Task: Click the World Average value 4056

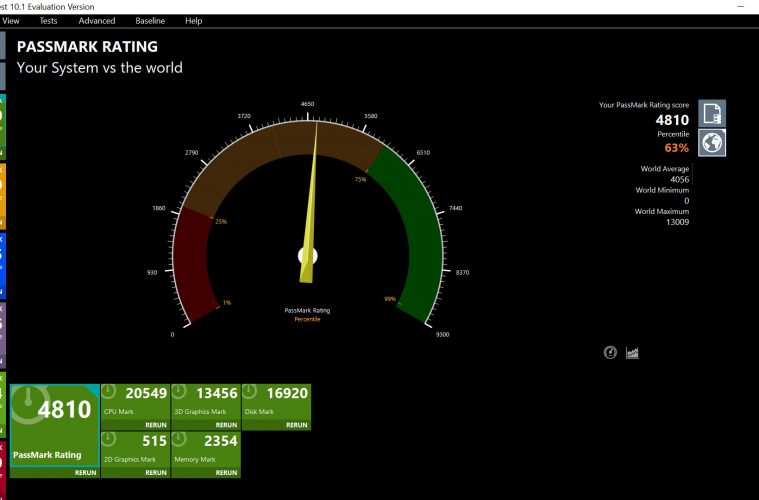Action: coord(680,179)
